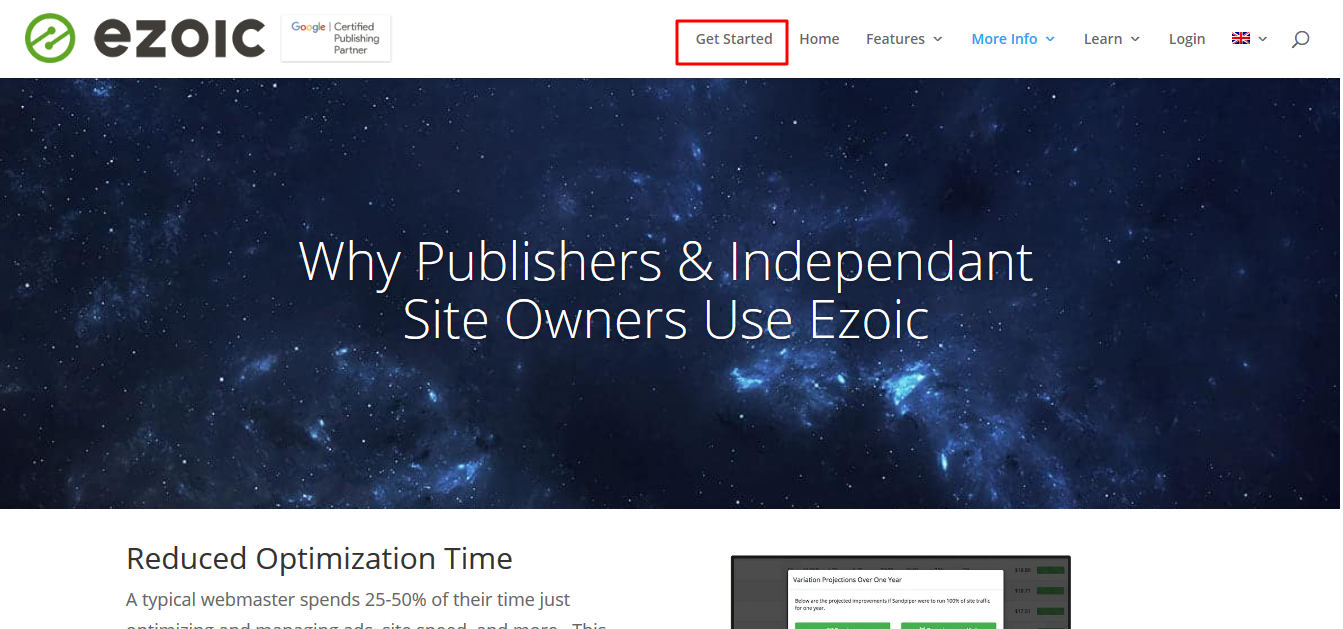Select More Info navigation item

[x=1004, y=39]
